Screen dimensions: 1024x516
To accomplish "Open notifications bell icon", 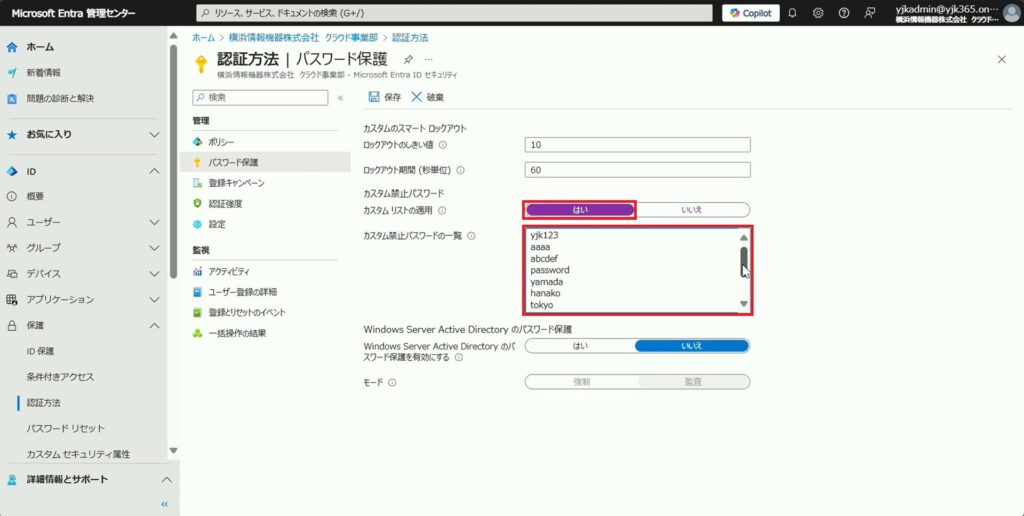I will pyautogui.click(x=792, y=13).
